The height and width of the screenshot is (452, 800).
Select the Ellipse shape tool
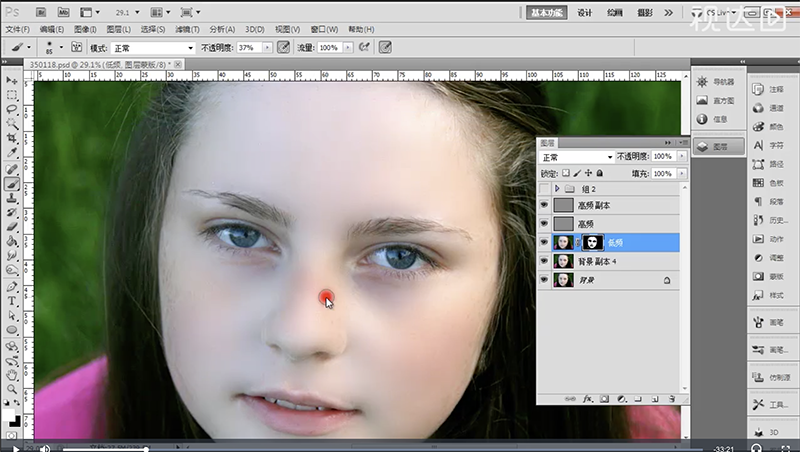pos(12,330)
